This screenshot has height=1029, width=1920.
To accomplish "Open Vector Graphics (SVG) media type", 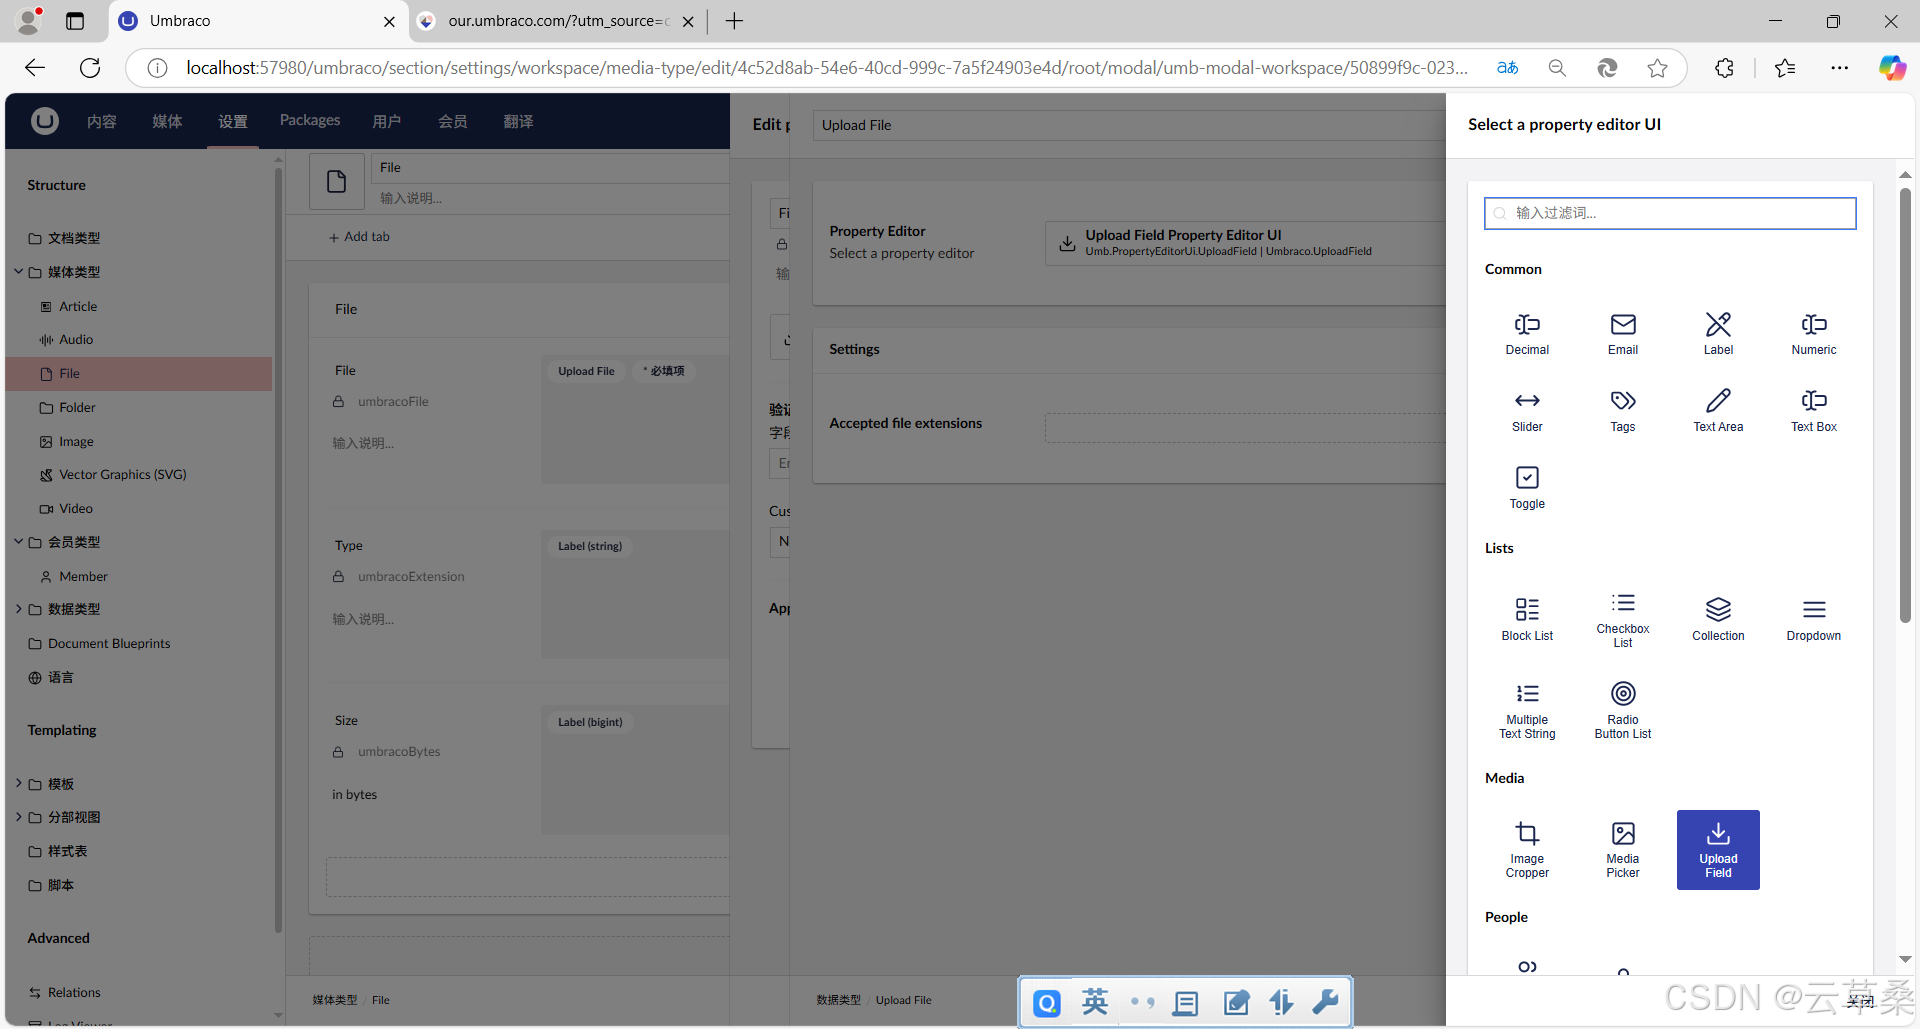I will (123, 474).
